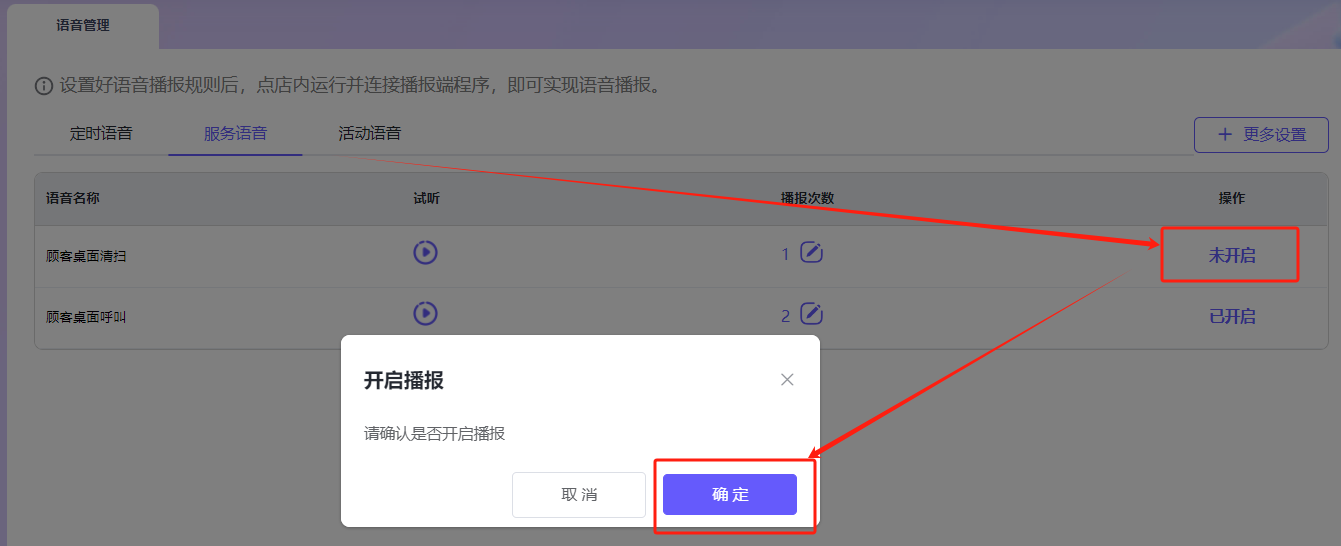
Task: Click the info icon beside the hint text
Action: 43,86
